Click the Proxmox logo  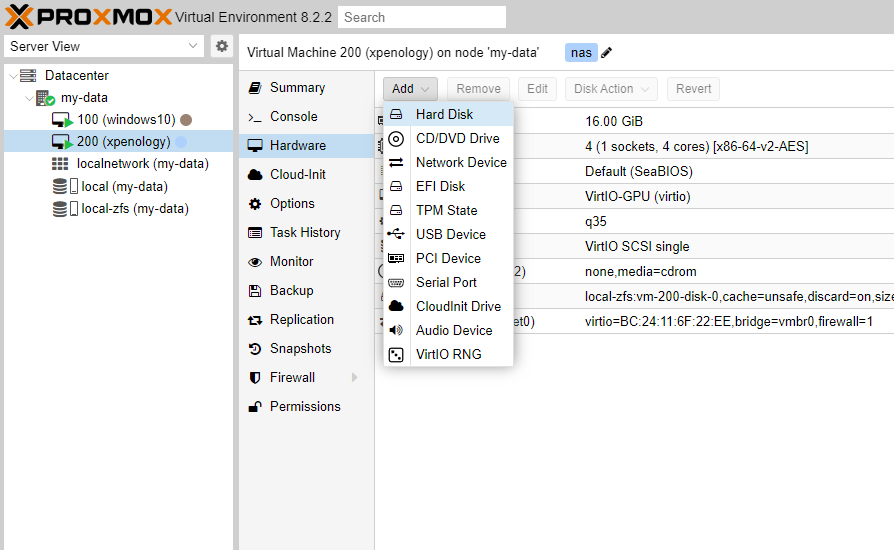(x=88, y=17)
